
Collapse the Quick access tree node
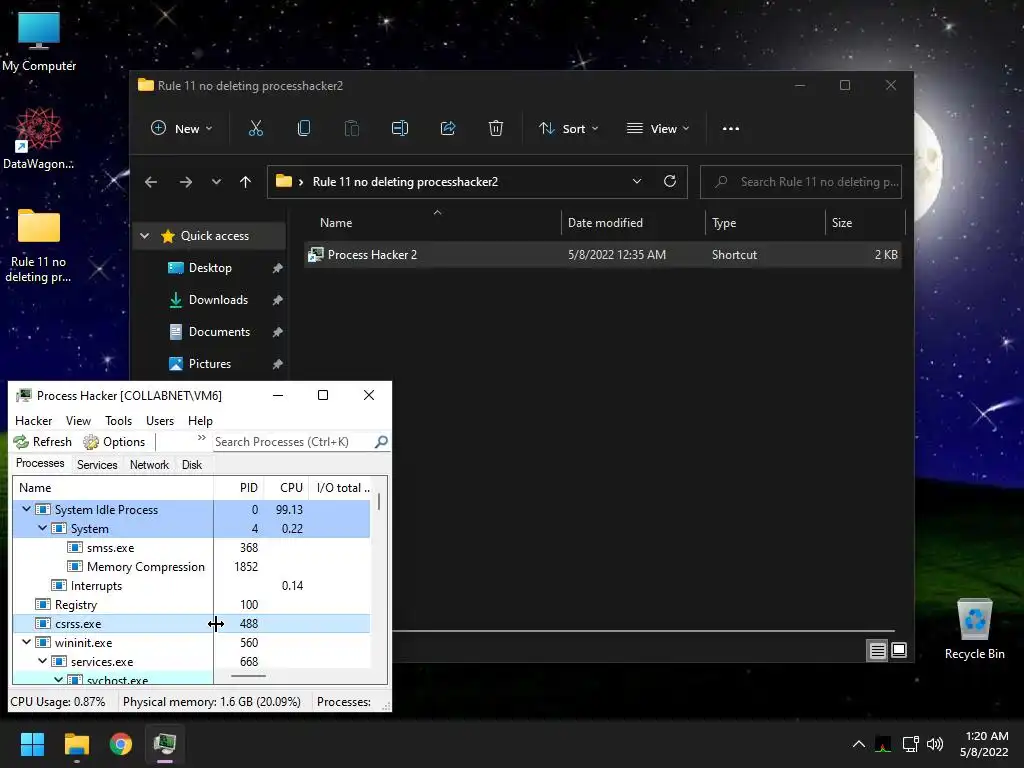145,236
